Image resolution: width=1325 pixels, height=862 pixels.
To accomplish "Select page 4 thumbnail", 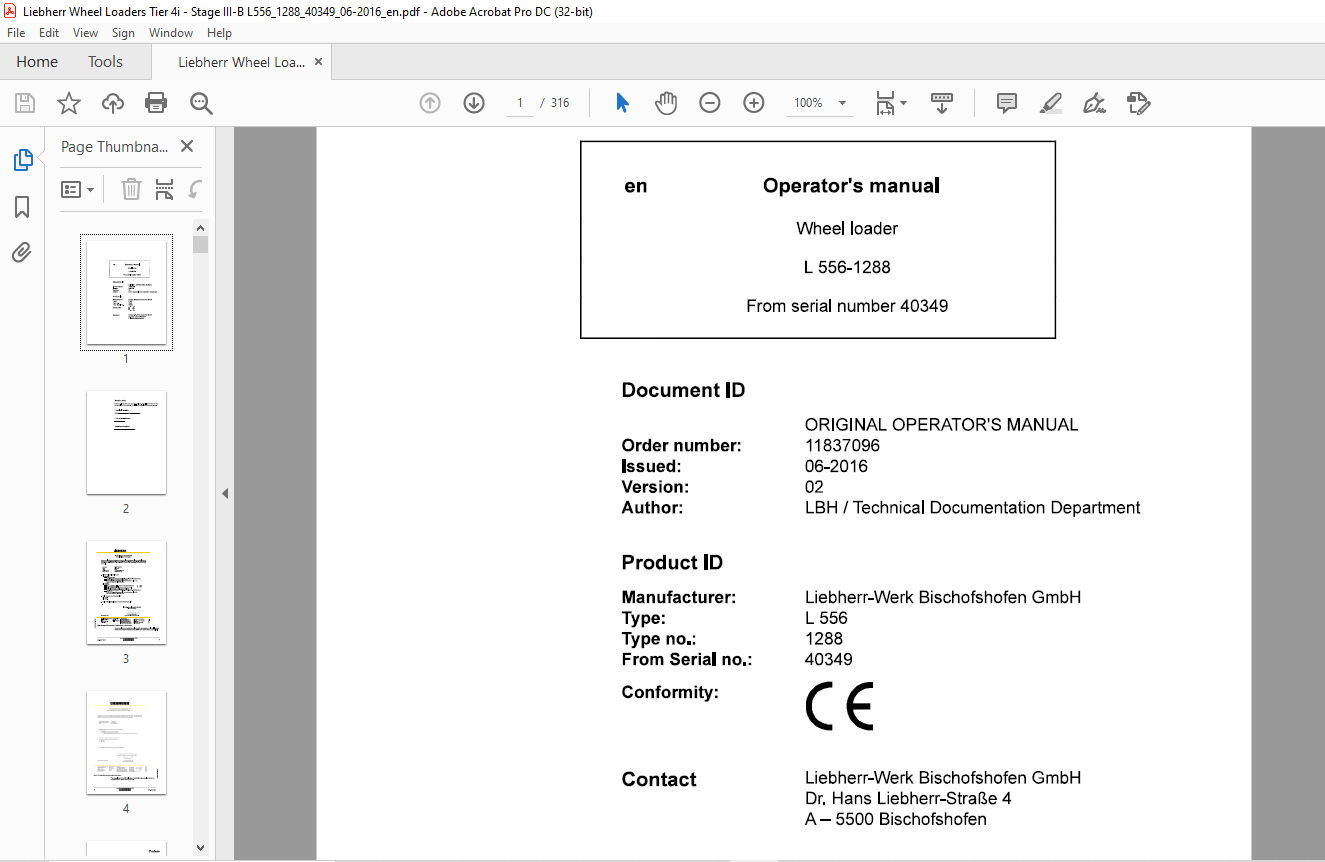I will pos(126,742).
